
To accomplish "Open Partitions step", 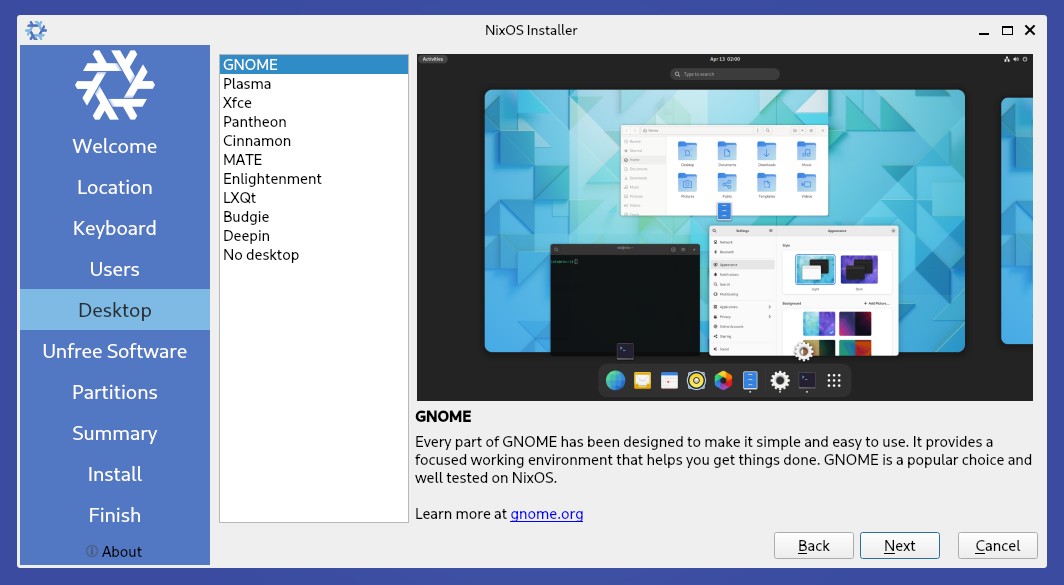I will 115,392.
